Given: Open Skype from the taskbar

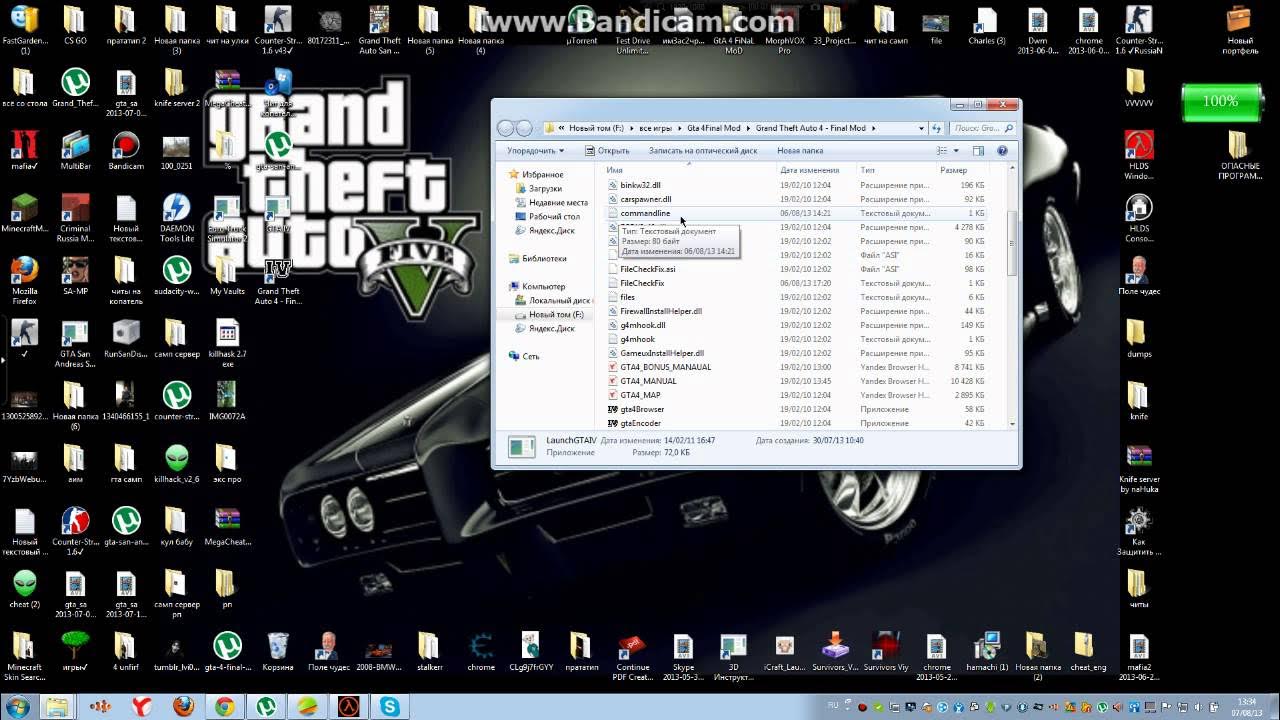Looking at the screenshot, I should [389, 706].
